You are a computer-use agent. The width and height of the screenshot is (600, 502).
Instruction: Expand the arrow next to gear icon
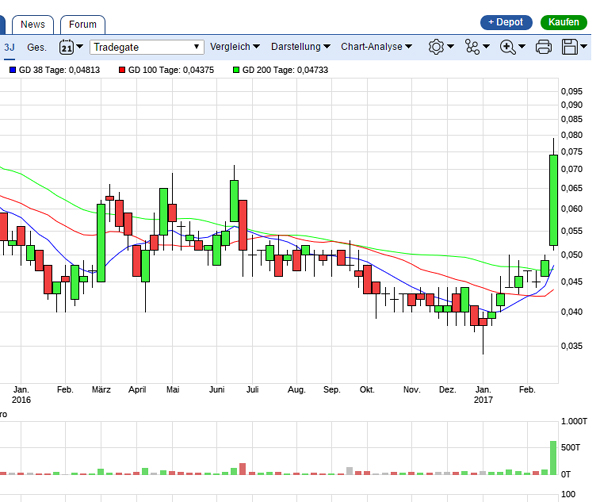pyautogui.click(x=450, y=47)
